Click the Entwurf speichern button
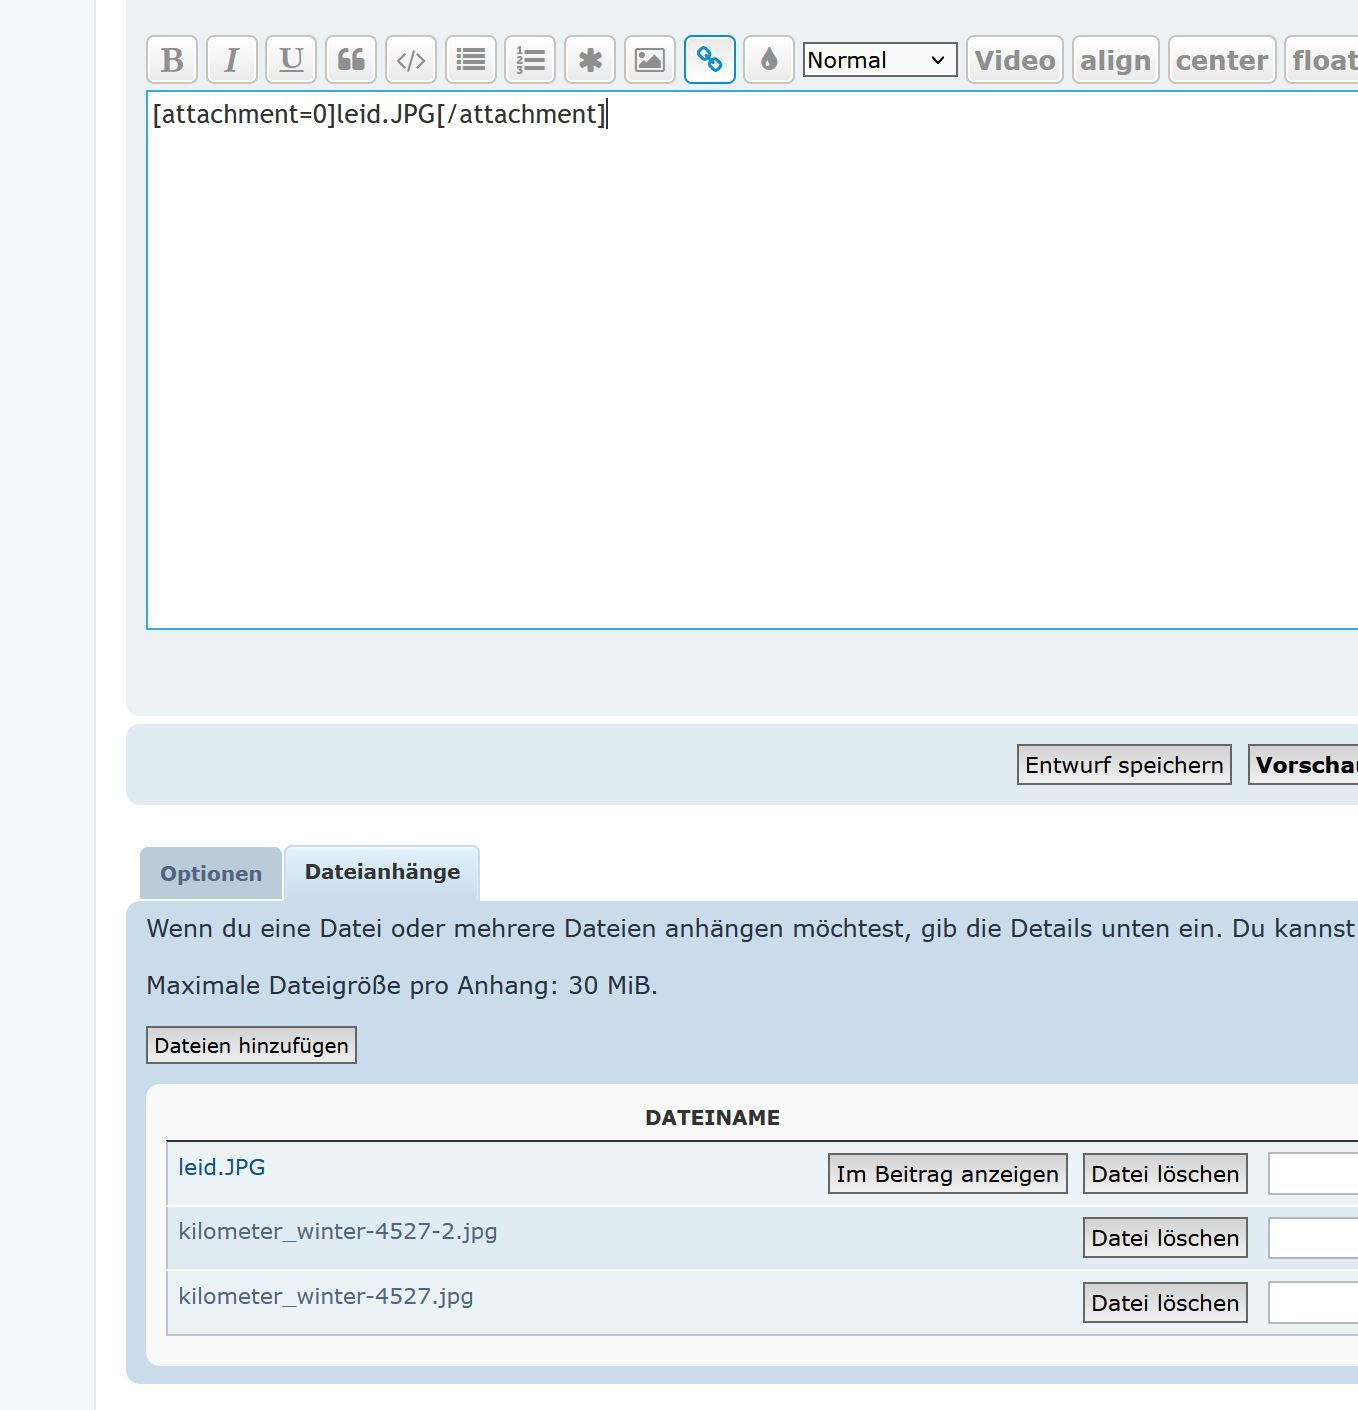The image size is (1358, 1410). [x=1124, y=765]
